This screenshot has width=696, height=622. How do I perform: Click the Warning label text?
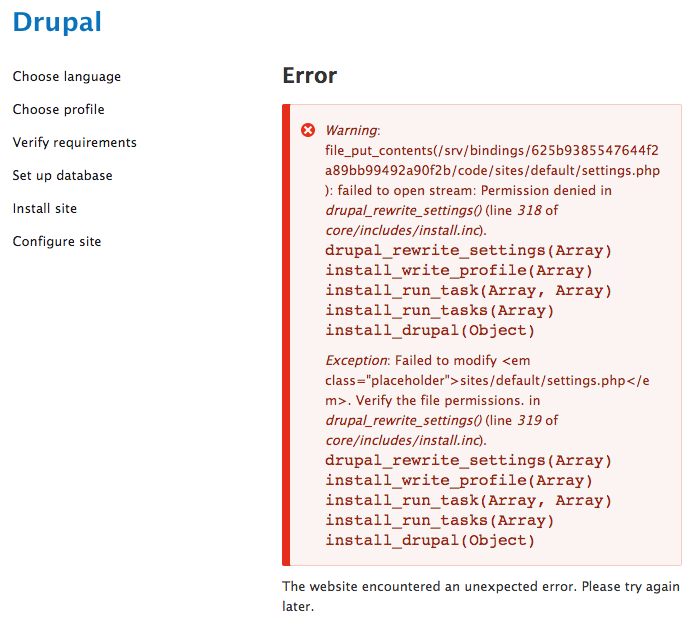tap(351, 131)
